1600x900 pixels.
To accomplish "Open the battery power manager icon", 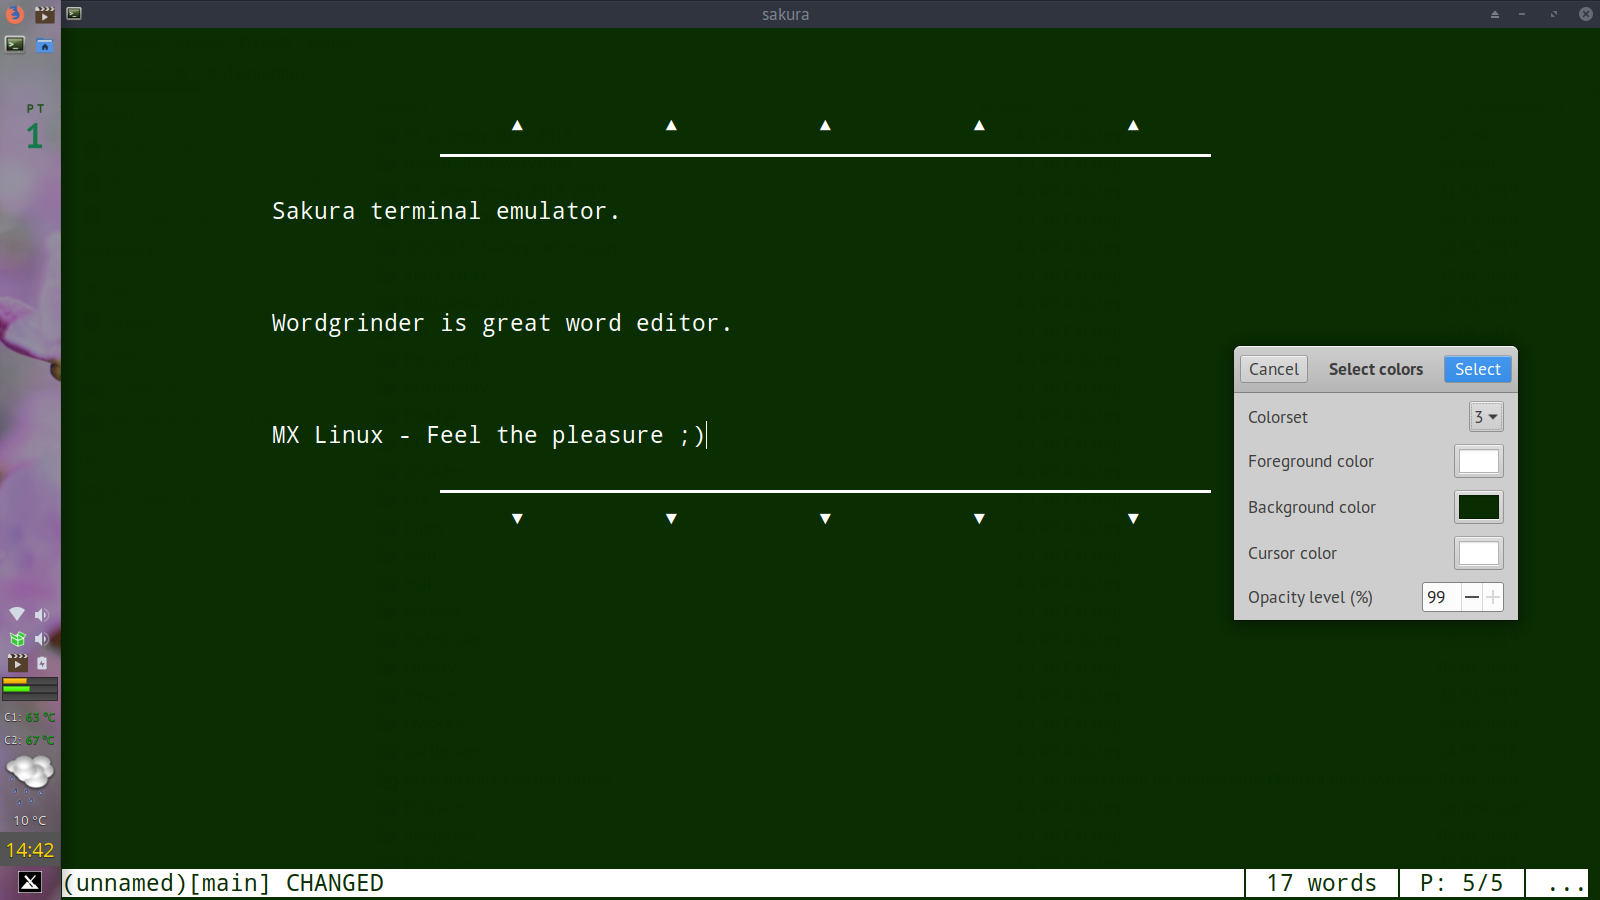I will pos(42,663).
